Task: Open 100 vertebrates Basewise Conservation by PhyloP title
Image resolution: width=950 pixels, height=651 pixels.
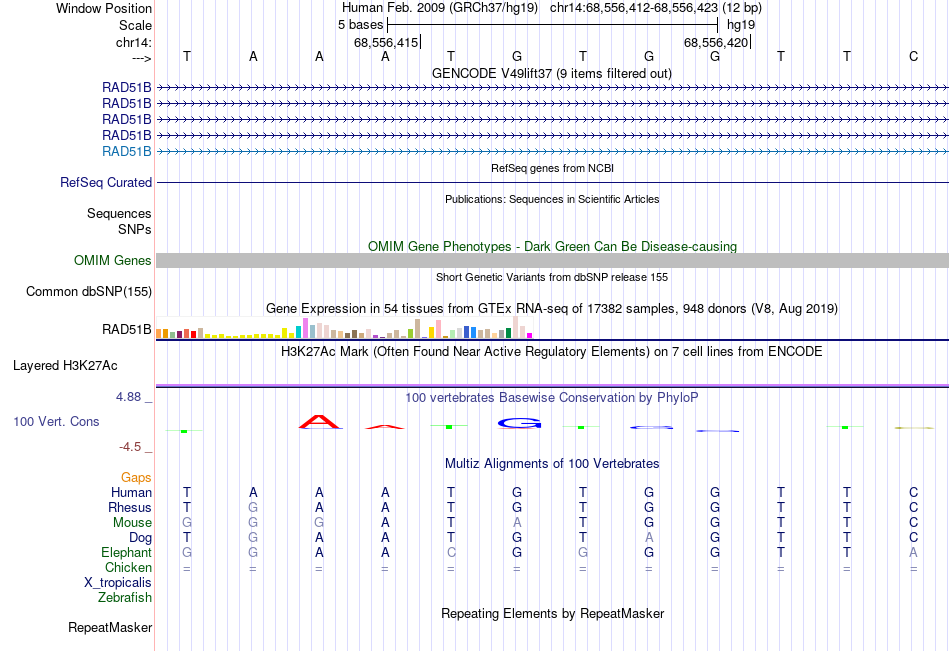Action: point(552,398)
